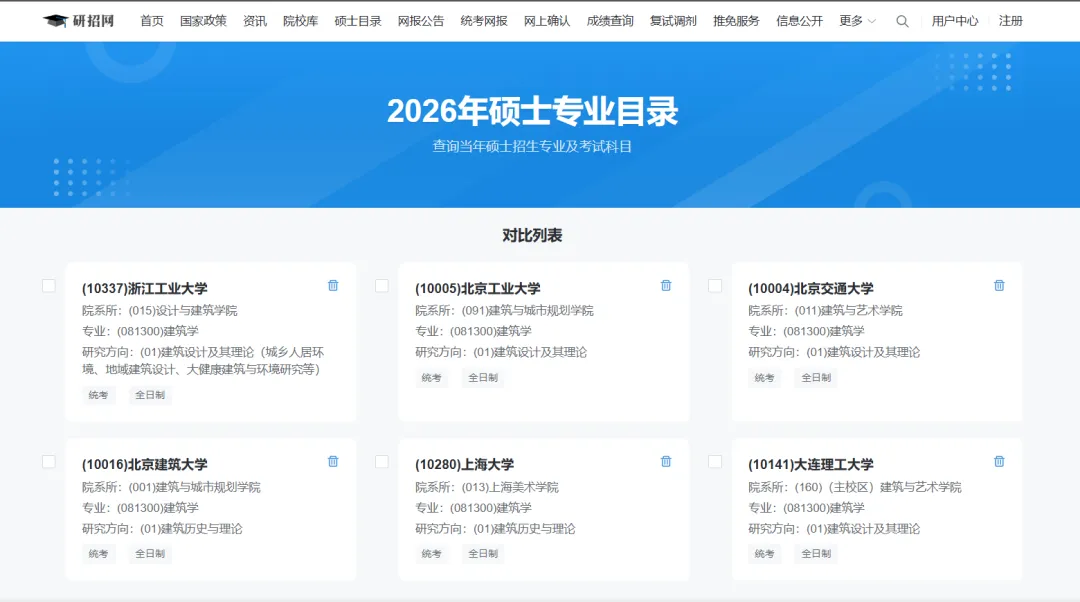The image size is (1080, 602).
Task: Click the 2026年硕士专业目录 banner title
Action: tap(532, 112)
